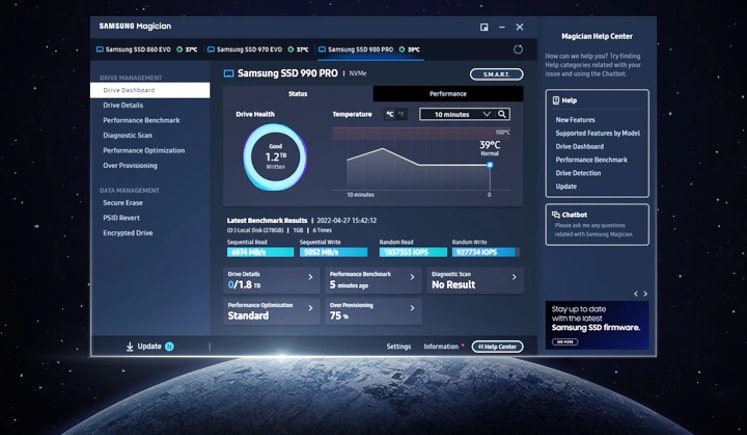Click the current temperature point on graph
This screenshot has height=435, width=747.
tap(490, 165)
